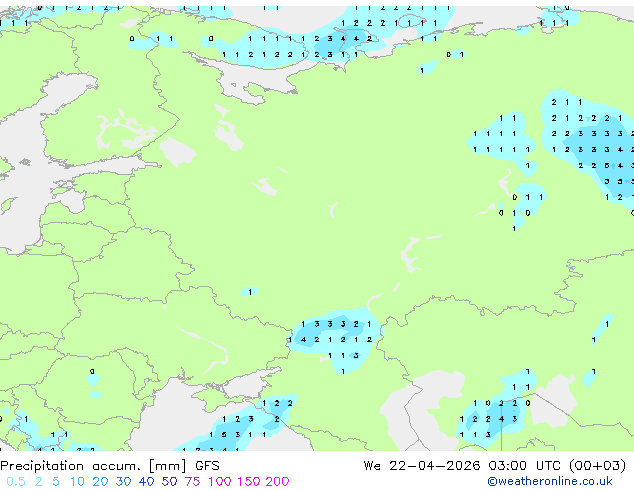This screenshot has height=490, width=634.
Task: Select the 100 mm legend value
Action: pos(220,482)
